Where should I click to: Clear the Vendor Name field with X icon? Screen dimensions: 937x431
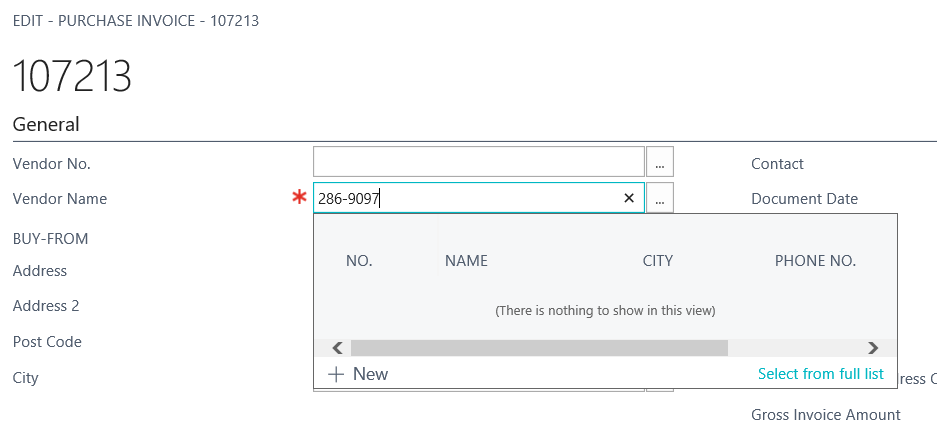629,198
